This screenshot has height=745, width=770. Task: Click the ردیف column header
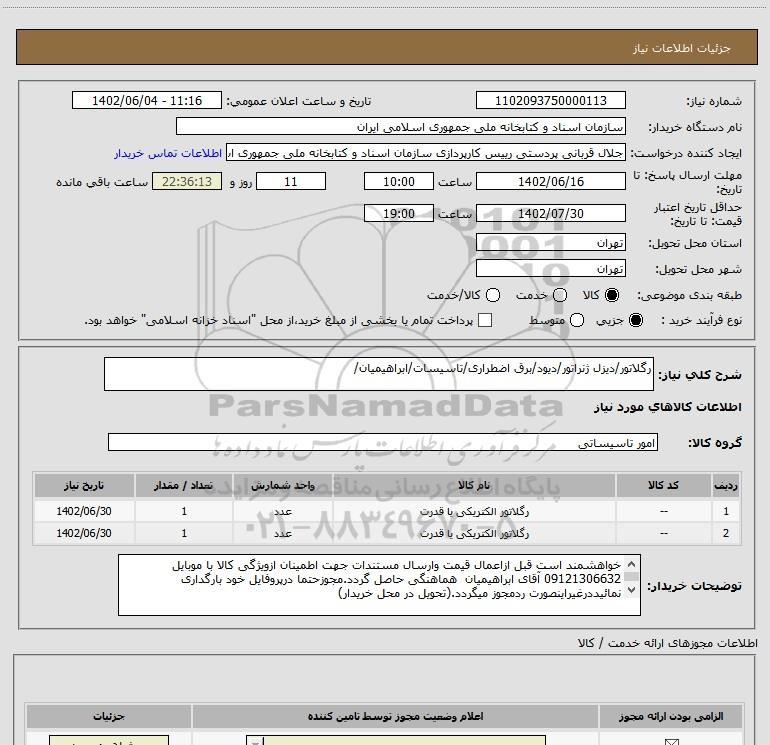(x=726, y=485)
